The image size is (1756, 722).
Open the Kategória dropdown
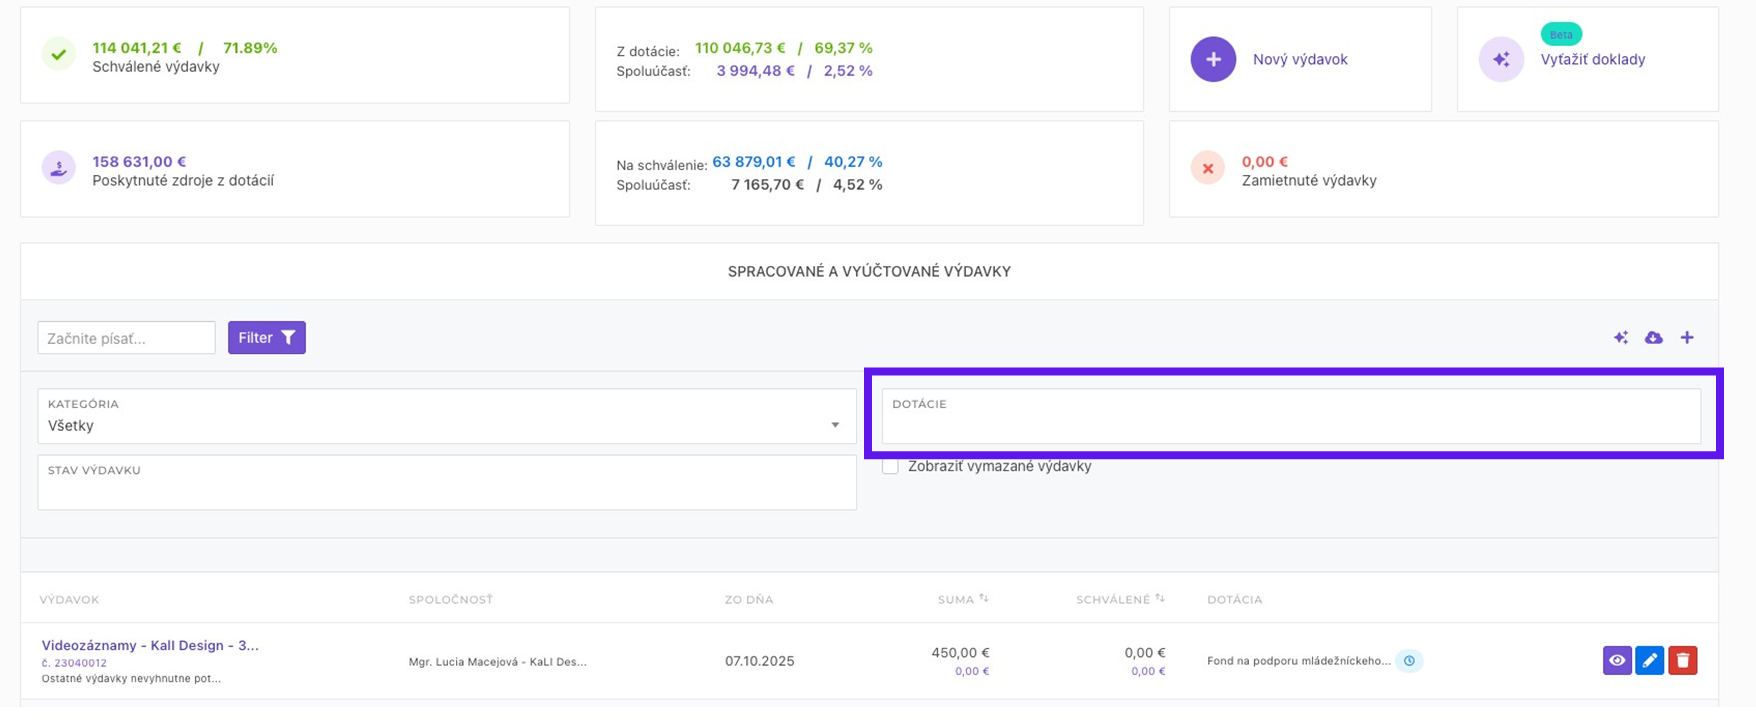point(446,416)
